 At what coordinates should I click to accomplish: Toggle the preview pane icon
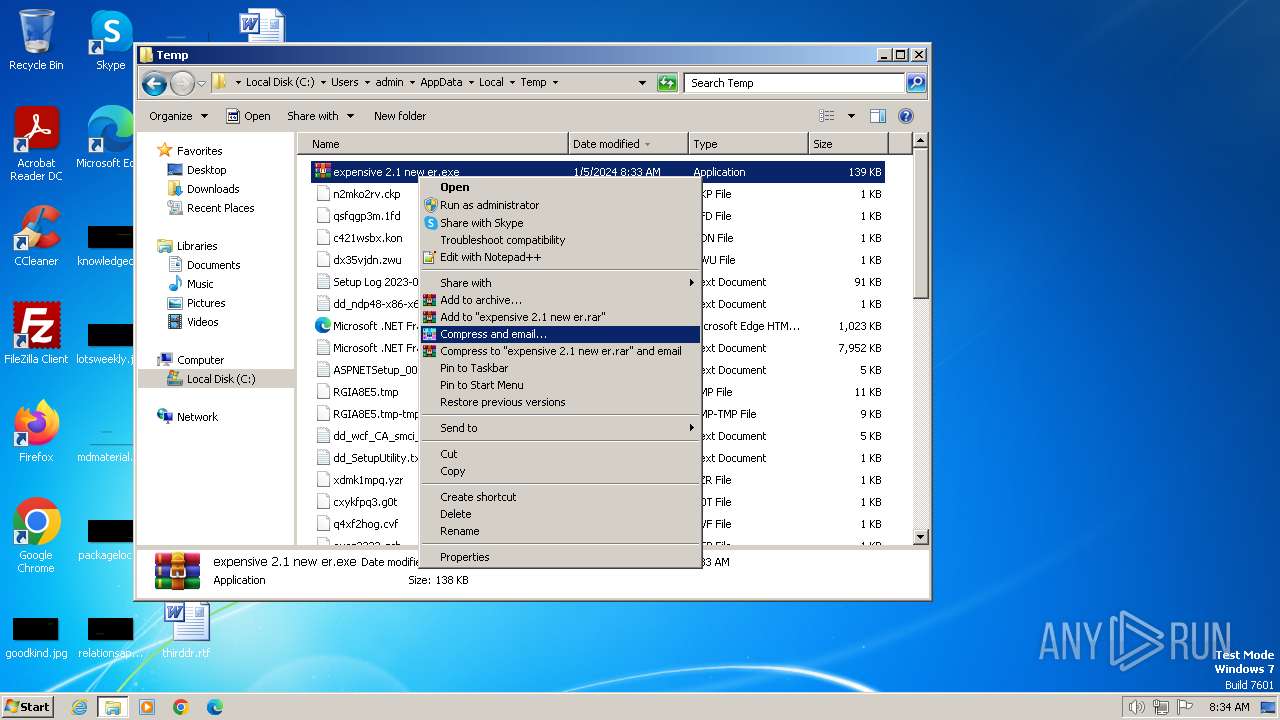point(877,116)
